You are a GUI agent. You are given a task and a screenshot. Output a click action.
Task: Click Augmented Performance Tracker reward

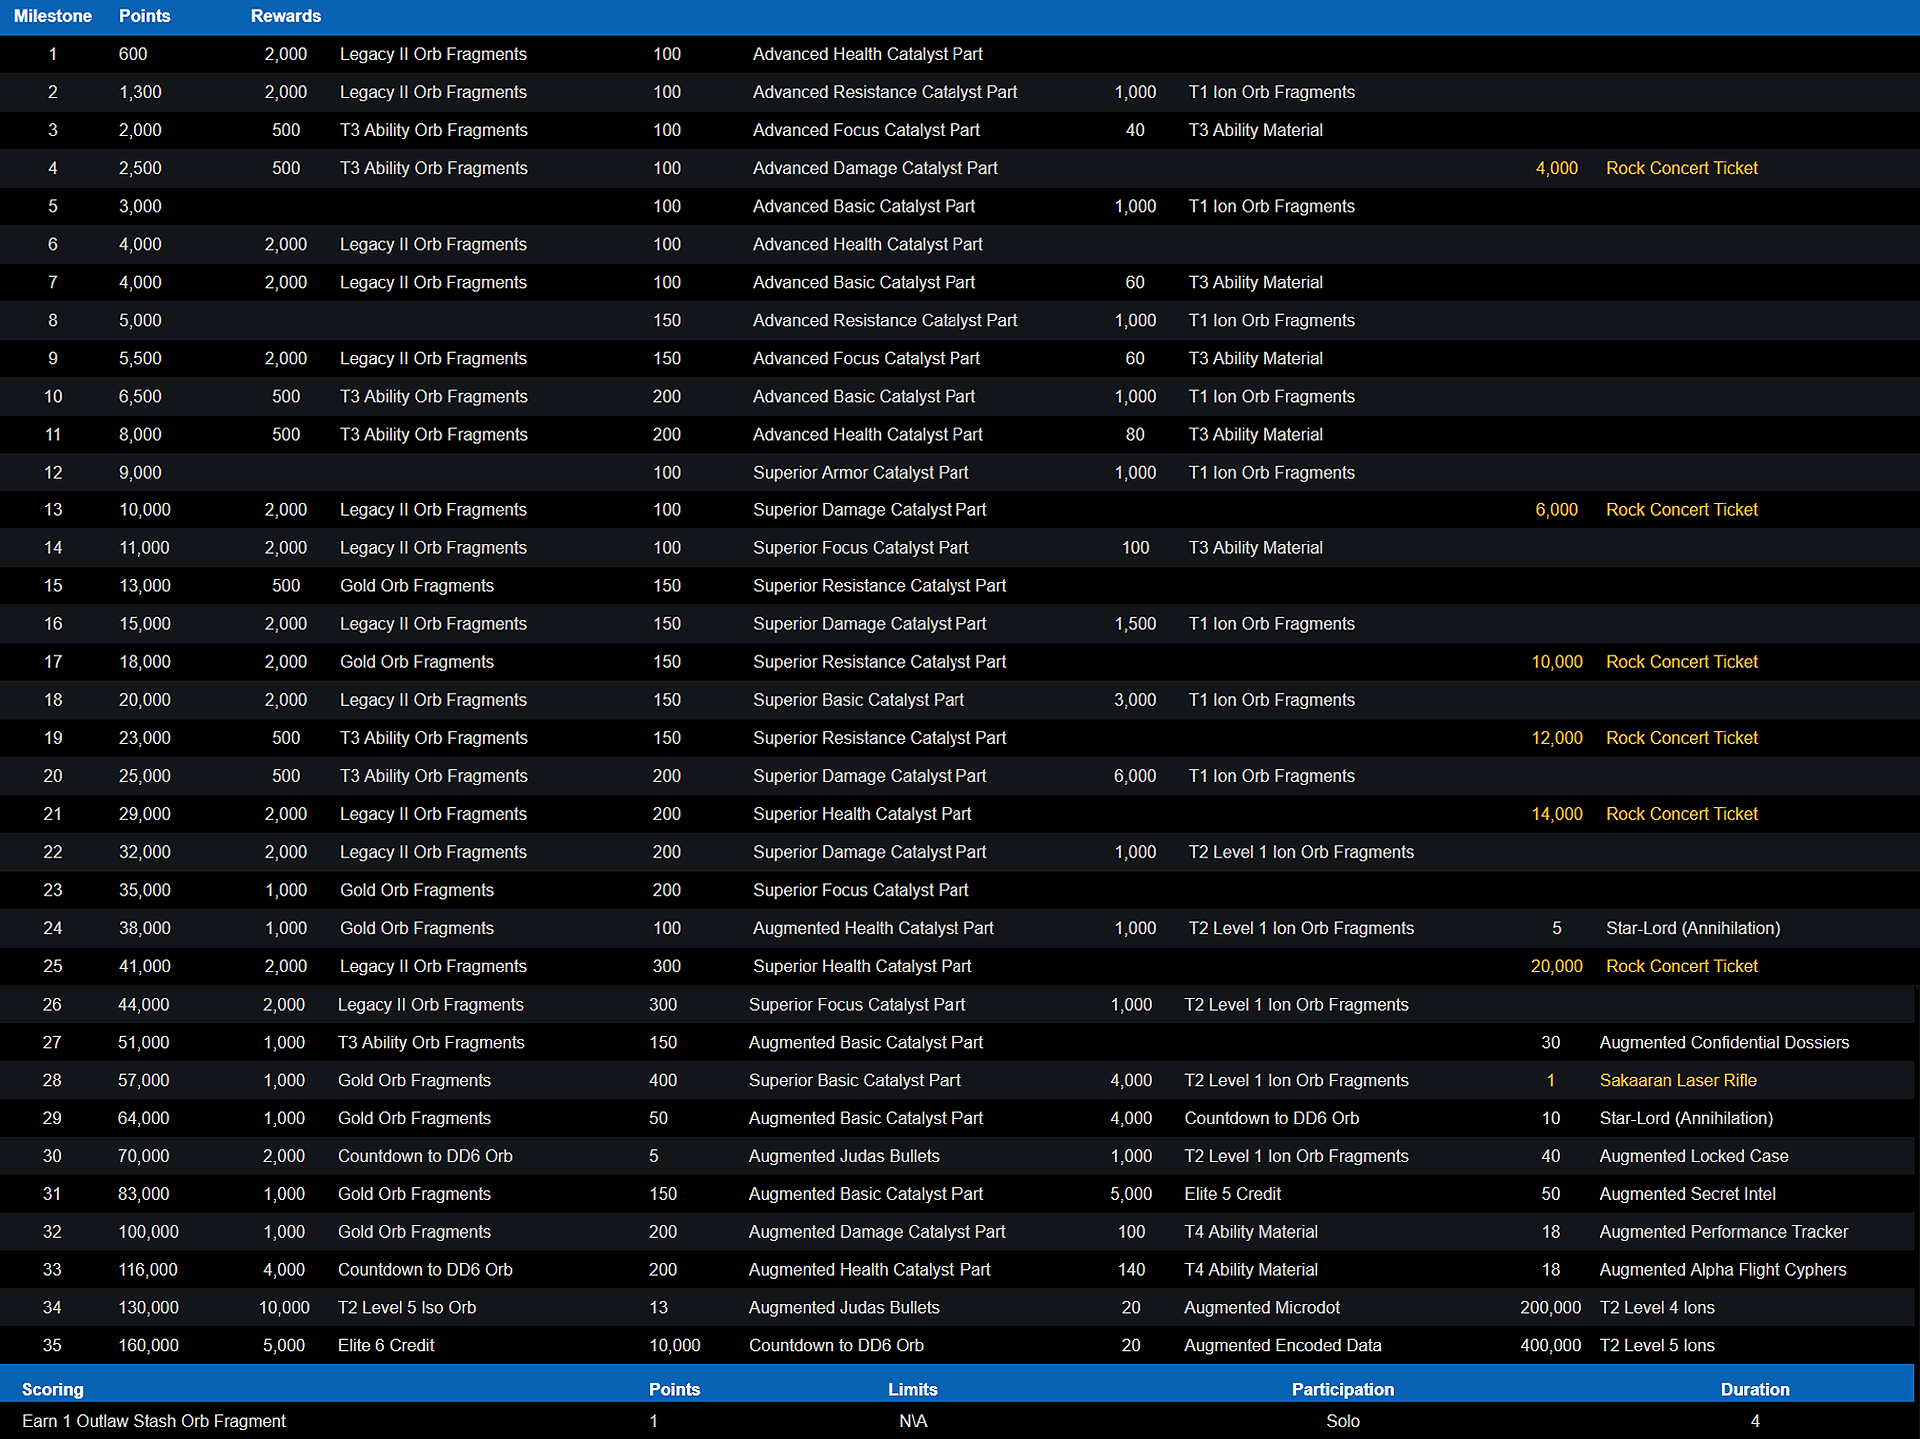pos(1723,1232)
